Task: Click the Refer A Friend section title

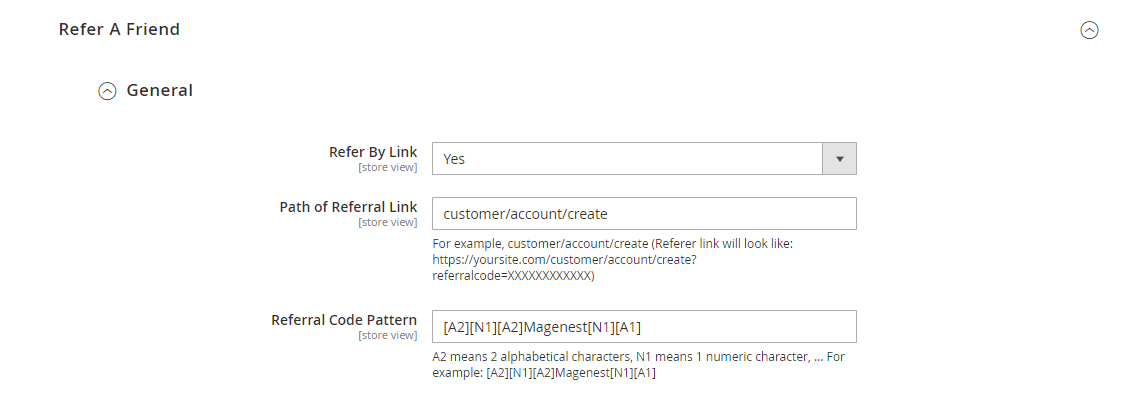Action: click(x=119, y=30)
